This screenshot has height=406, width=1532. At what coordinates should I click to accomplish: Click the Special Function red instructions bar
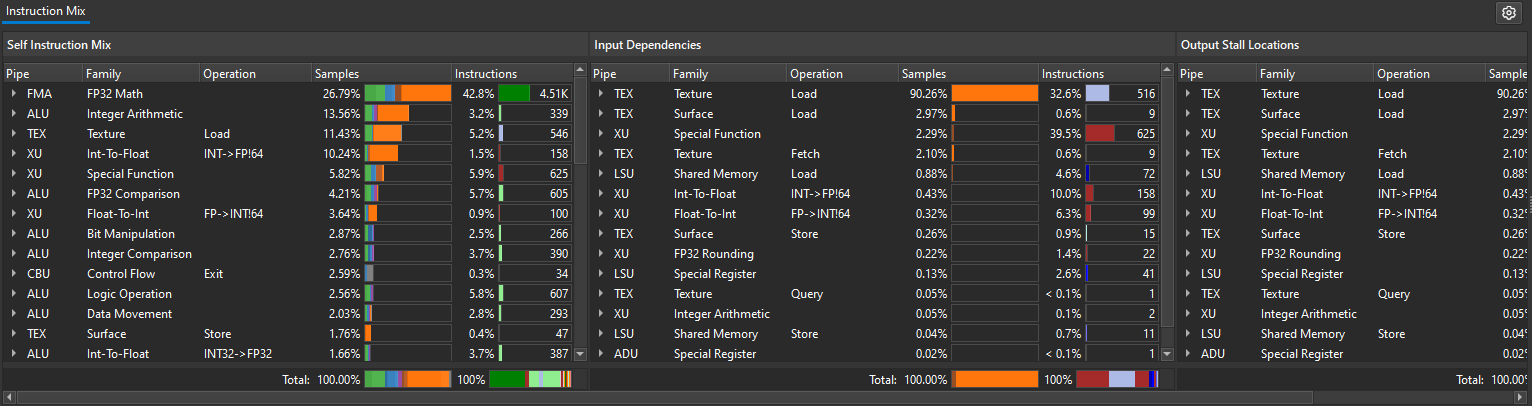click(1100, 134)
